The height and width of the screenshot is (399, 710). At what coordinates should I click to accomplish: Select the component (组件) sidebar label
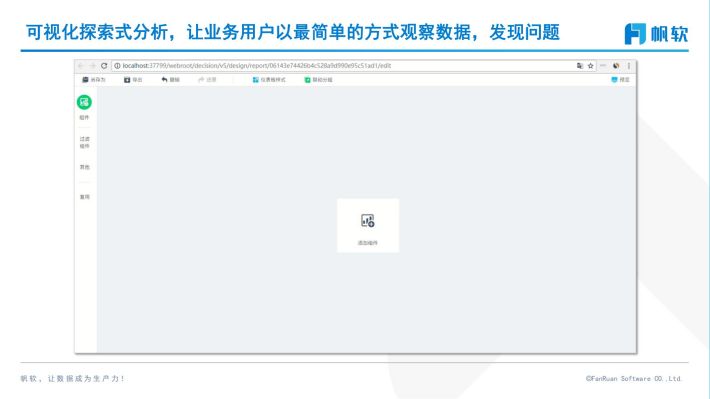point(84,117)
